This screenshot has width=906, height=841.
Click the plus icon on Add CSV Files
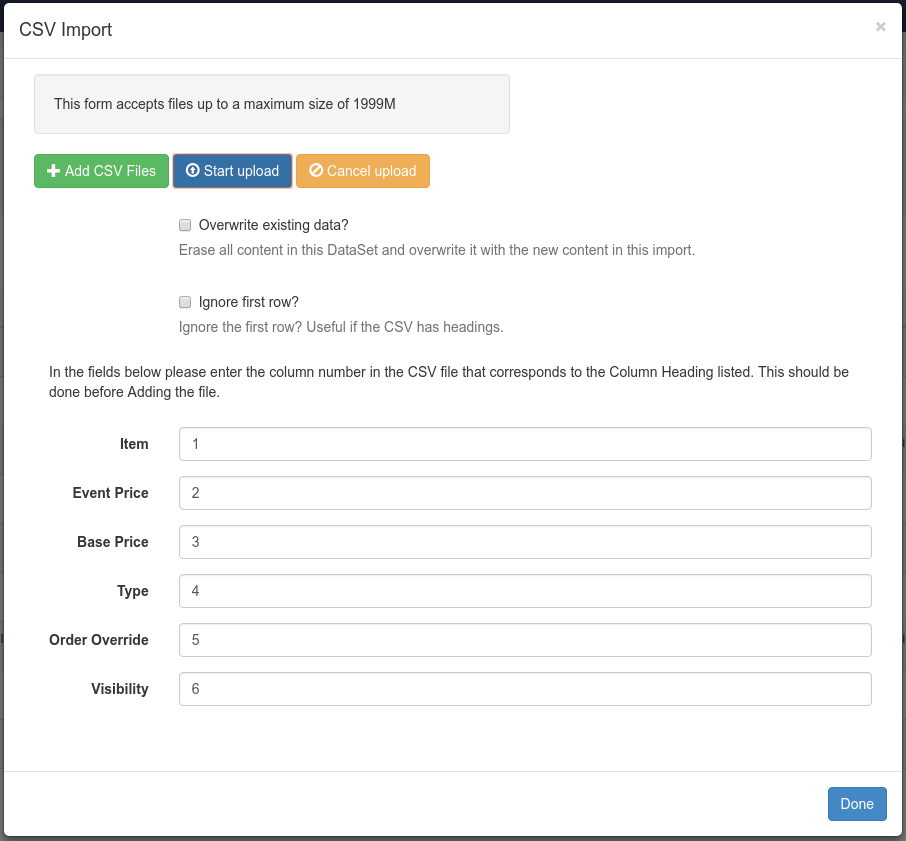[x=53, y=171]
